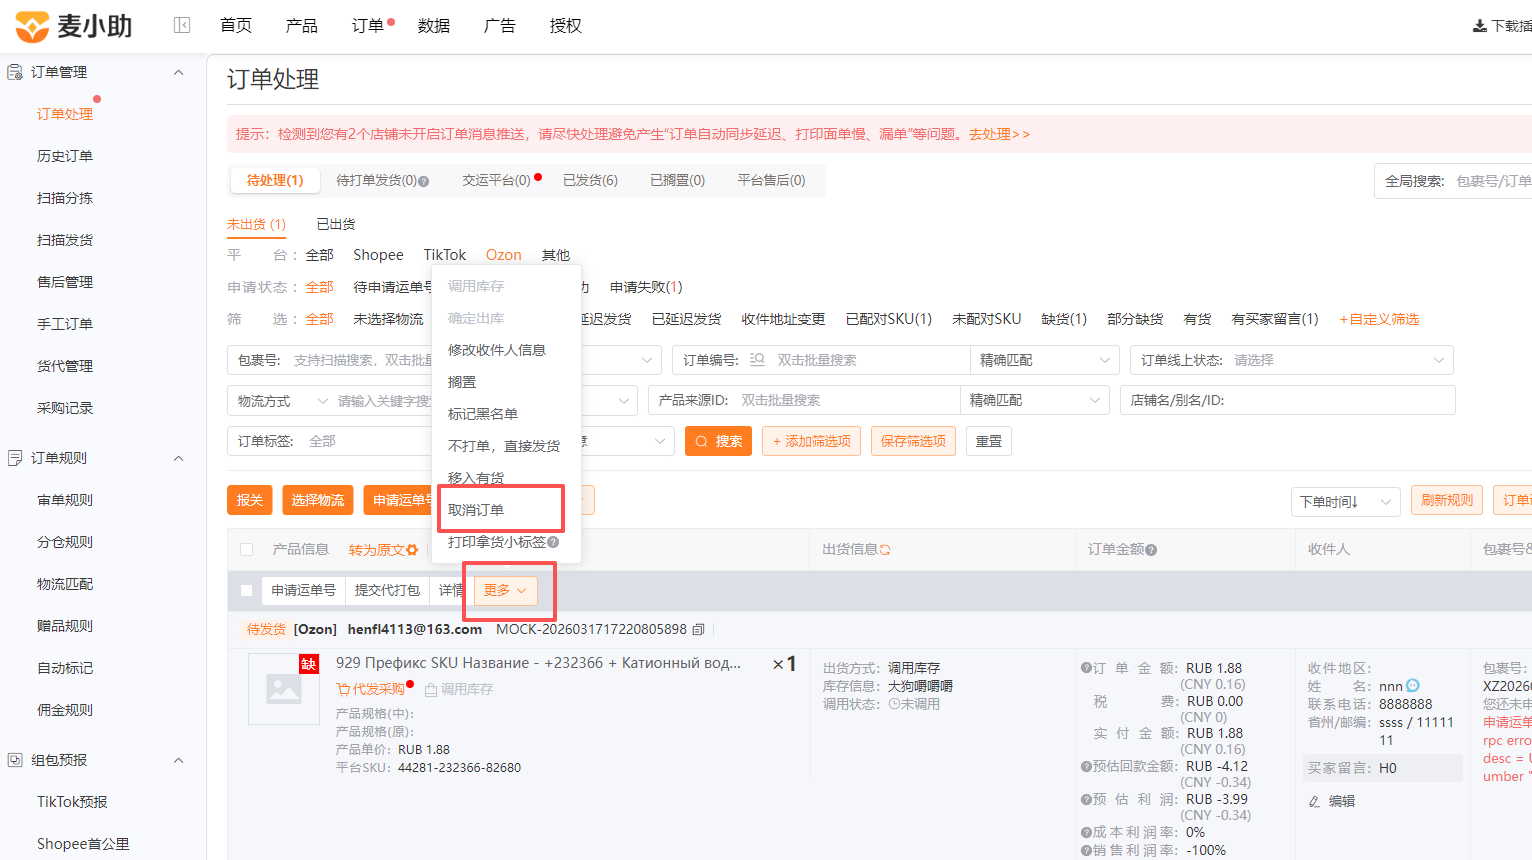Select 取消订单 from the menu
Screen dimensions: 1532x860
coord(476,510)
